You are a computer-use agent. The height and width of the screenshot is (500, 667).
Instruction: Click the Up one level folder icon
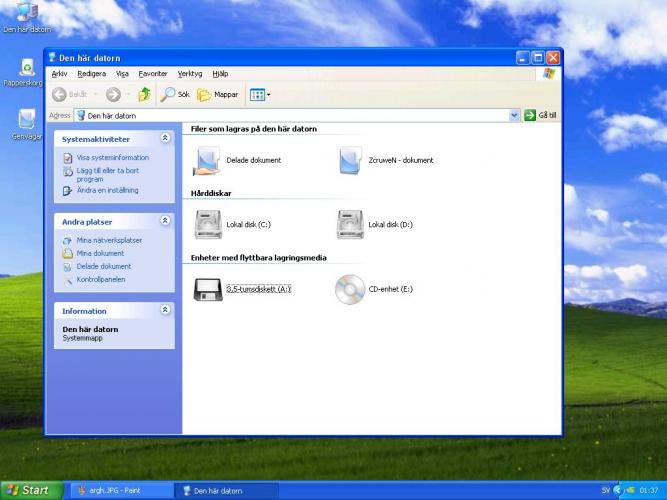click(144, 94)
